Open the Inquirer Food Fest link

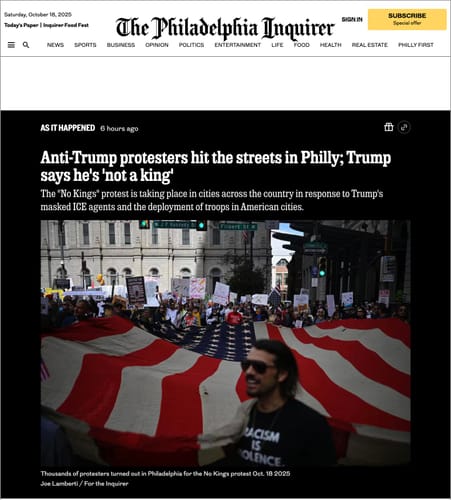click(x=66, y=25)
